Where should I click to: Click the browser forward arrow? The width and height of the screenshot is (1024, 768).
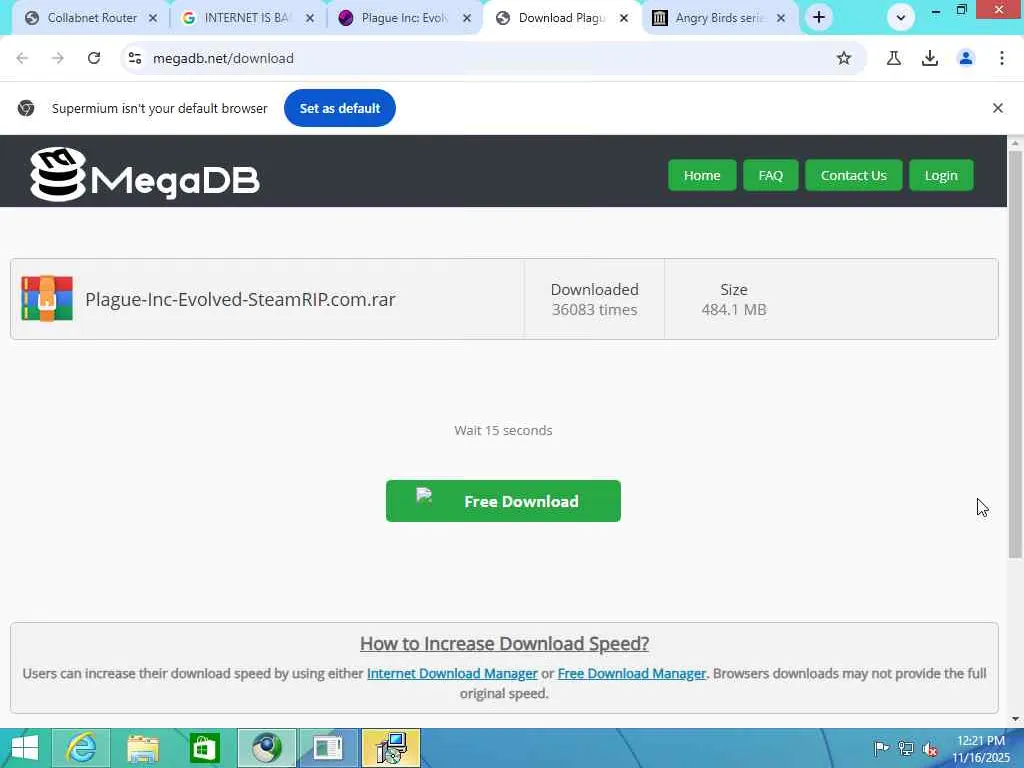pyautogui.click(x=58, y=58)
